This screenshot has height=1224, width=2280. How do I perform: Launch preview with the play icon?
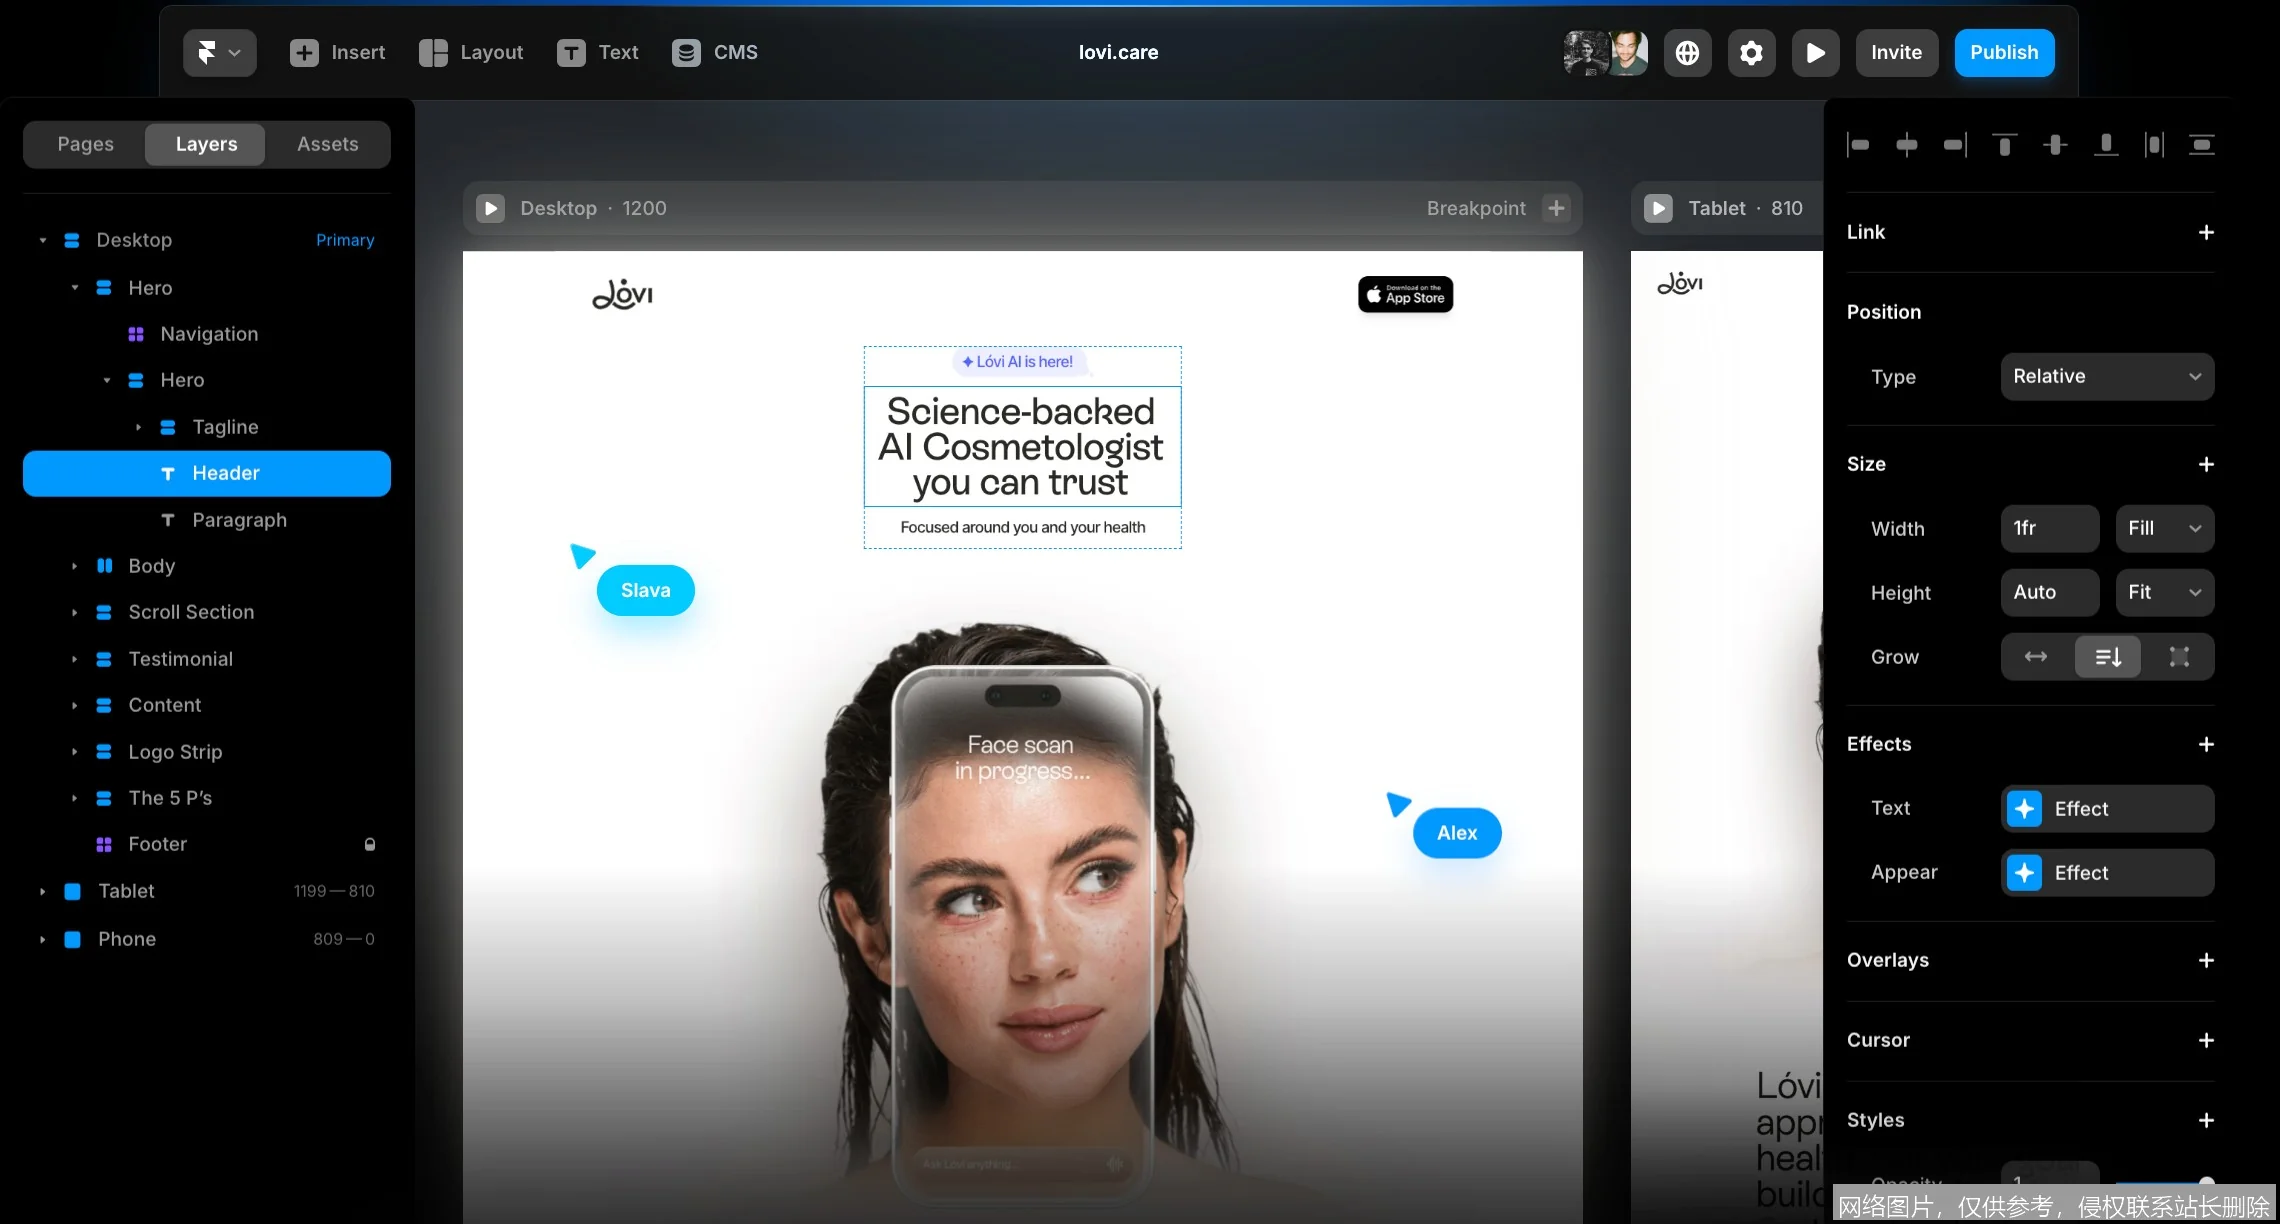coord(1815,52)
